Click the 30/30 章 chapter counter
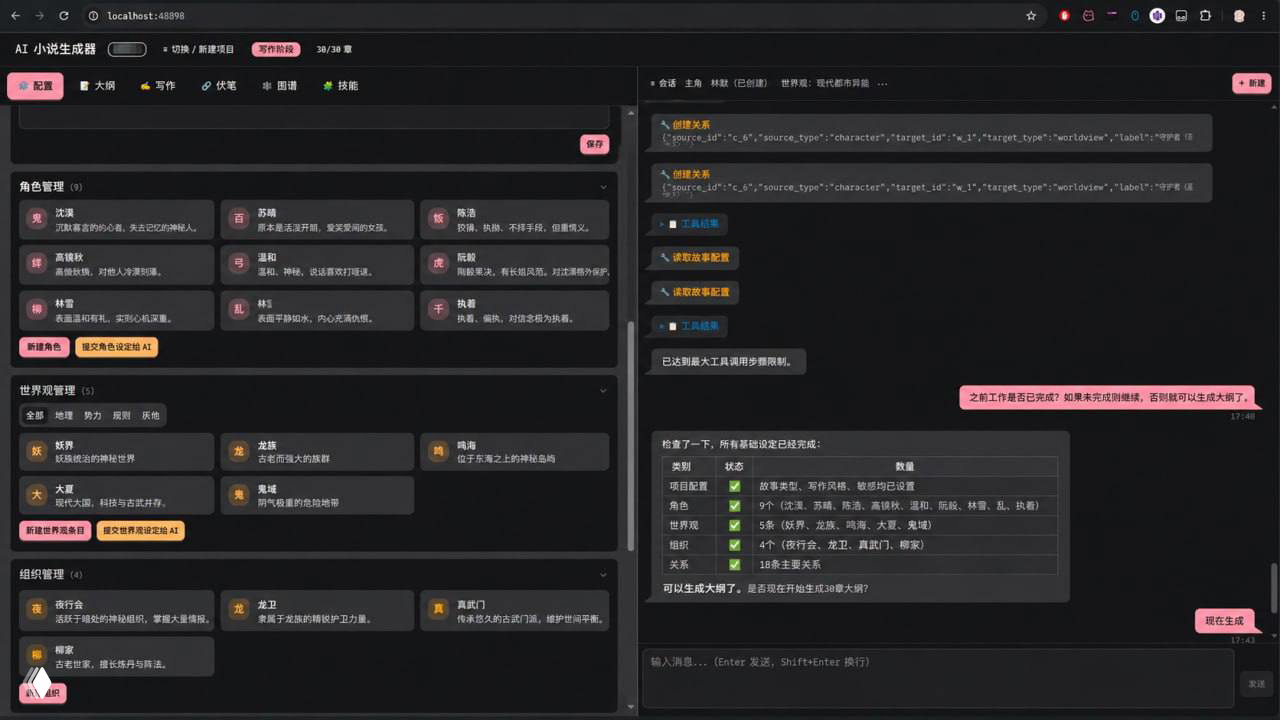 [x=334, y=49]
